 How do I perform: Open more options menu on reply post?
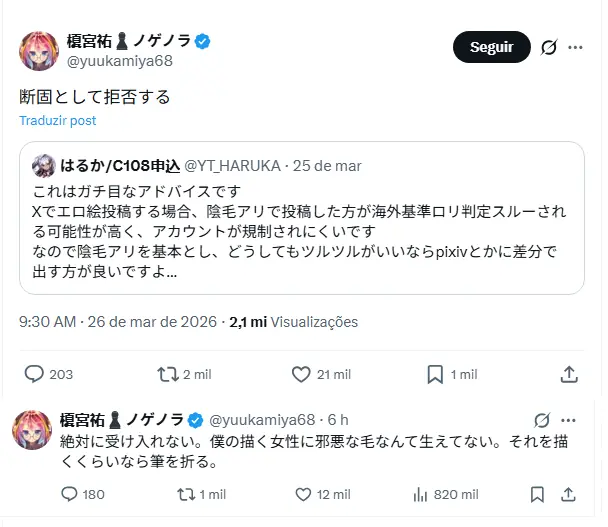tap(573, 419)
